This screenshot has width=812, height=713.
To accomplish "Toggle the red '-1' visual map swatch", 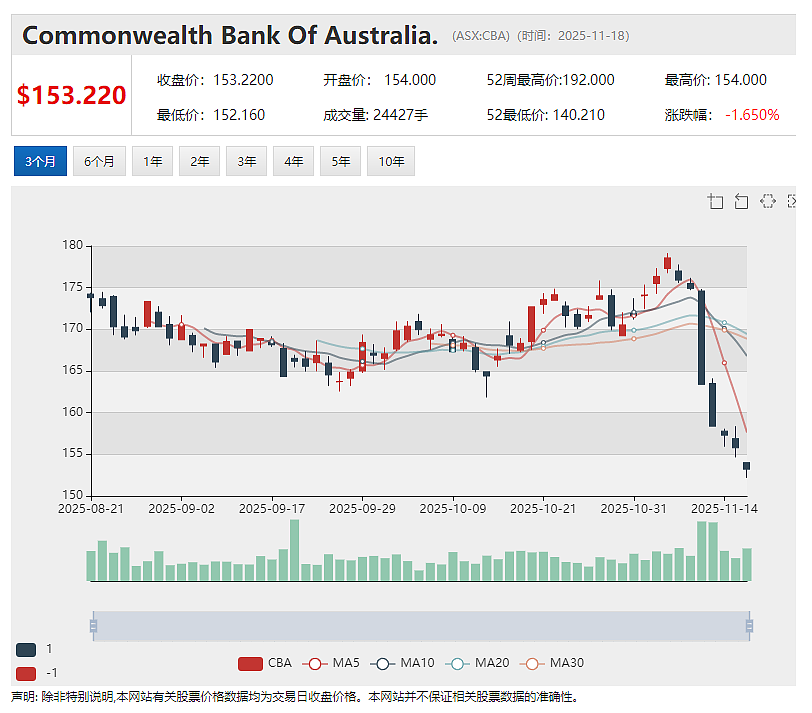I will pyautogui.click(x=26, y=674).
